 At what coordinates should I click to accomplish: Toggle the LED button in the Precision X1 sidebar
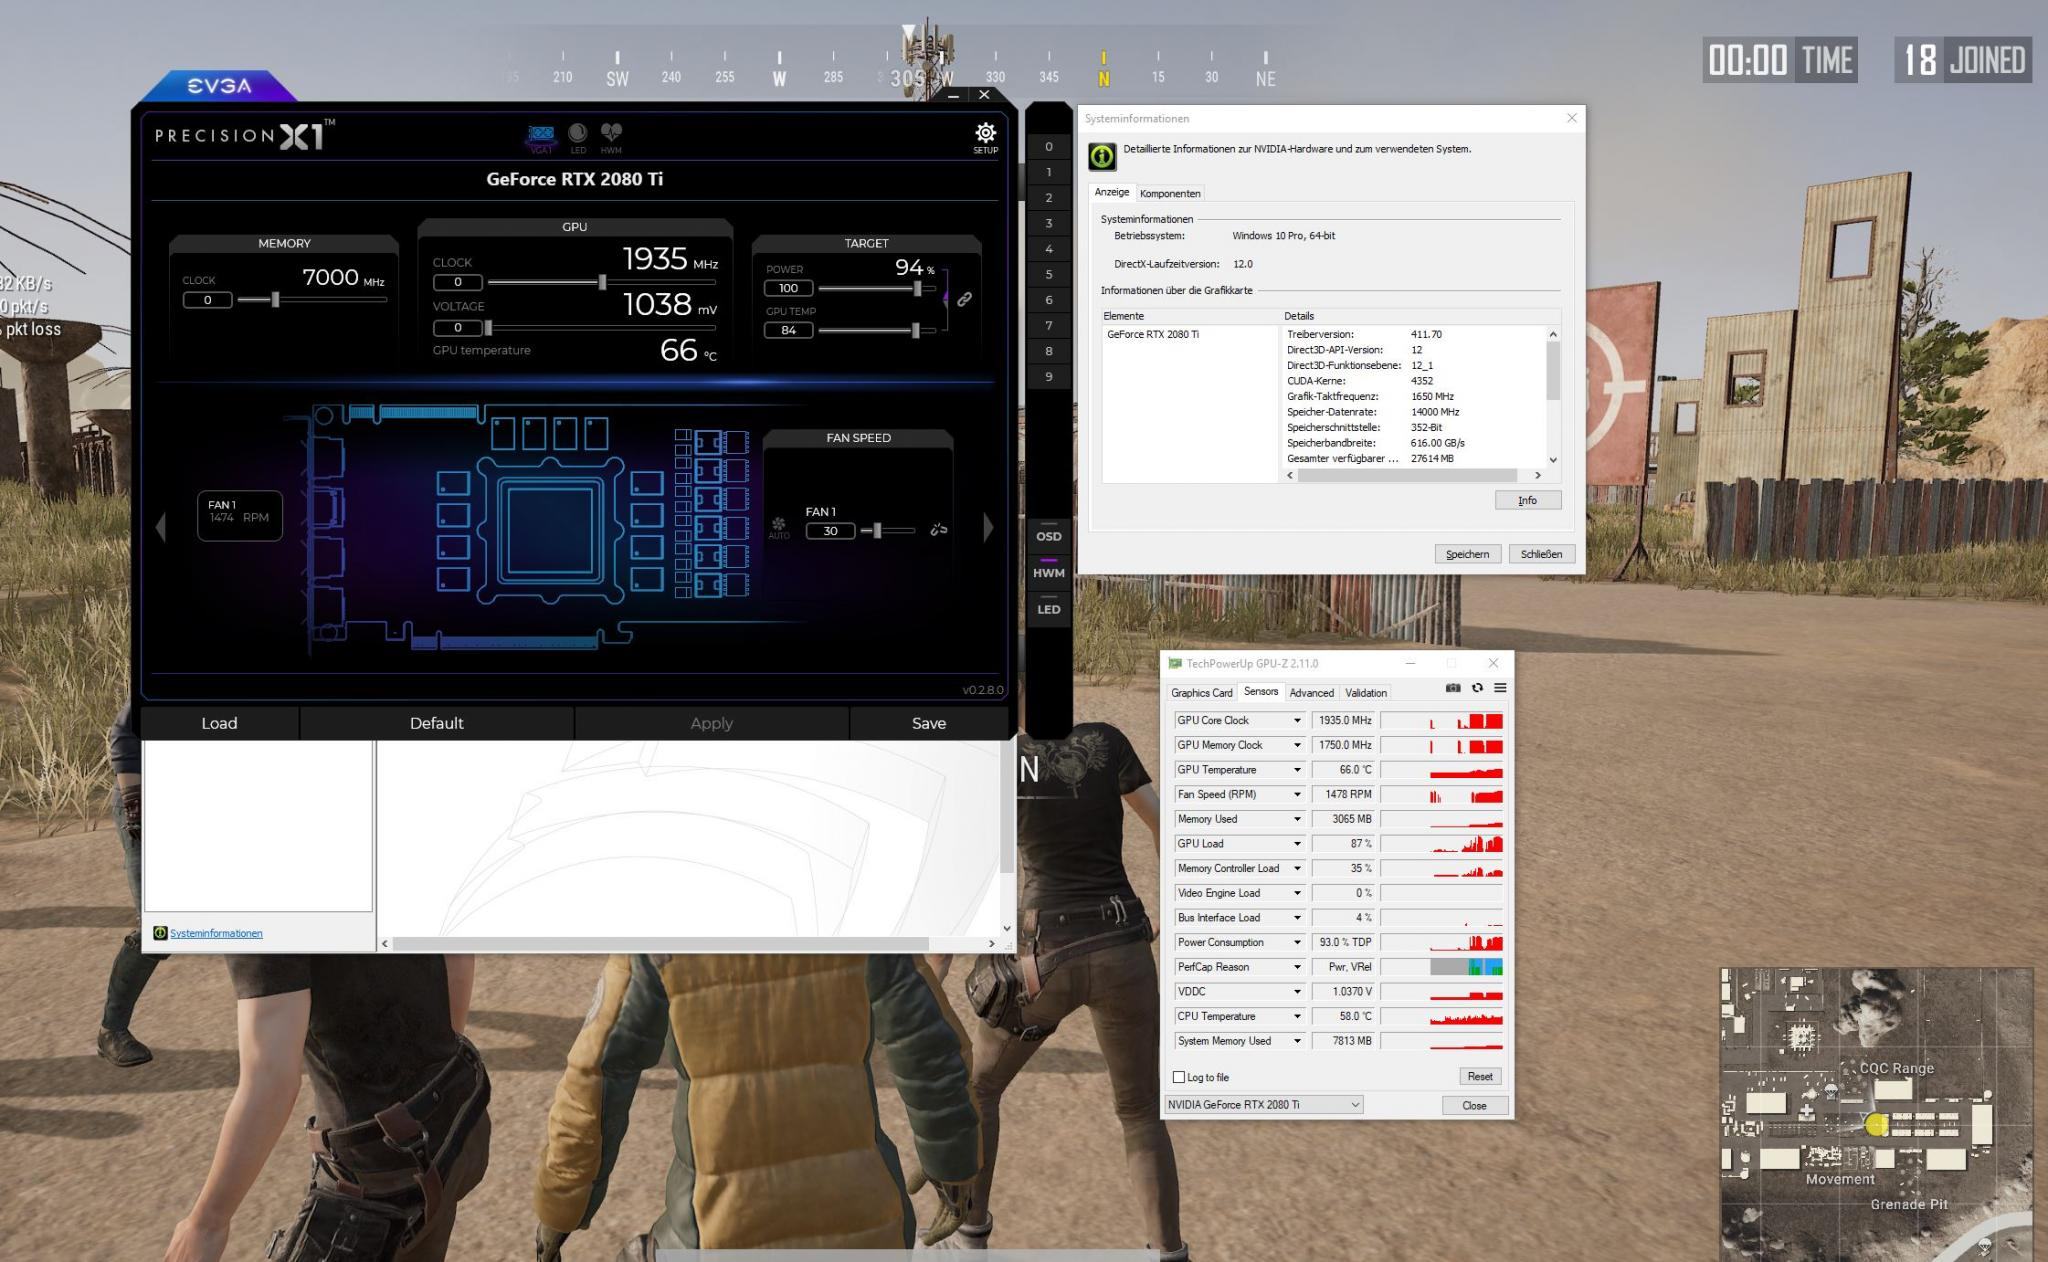(x=1048, y=609)
